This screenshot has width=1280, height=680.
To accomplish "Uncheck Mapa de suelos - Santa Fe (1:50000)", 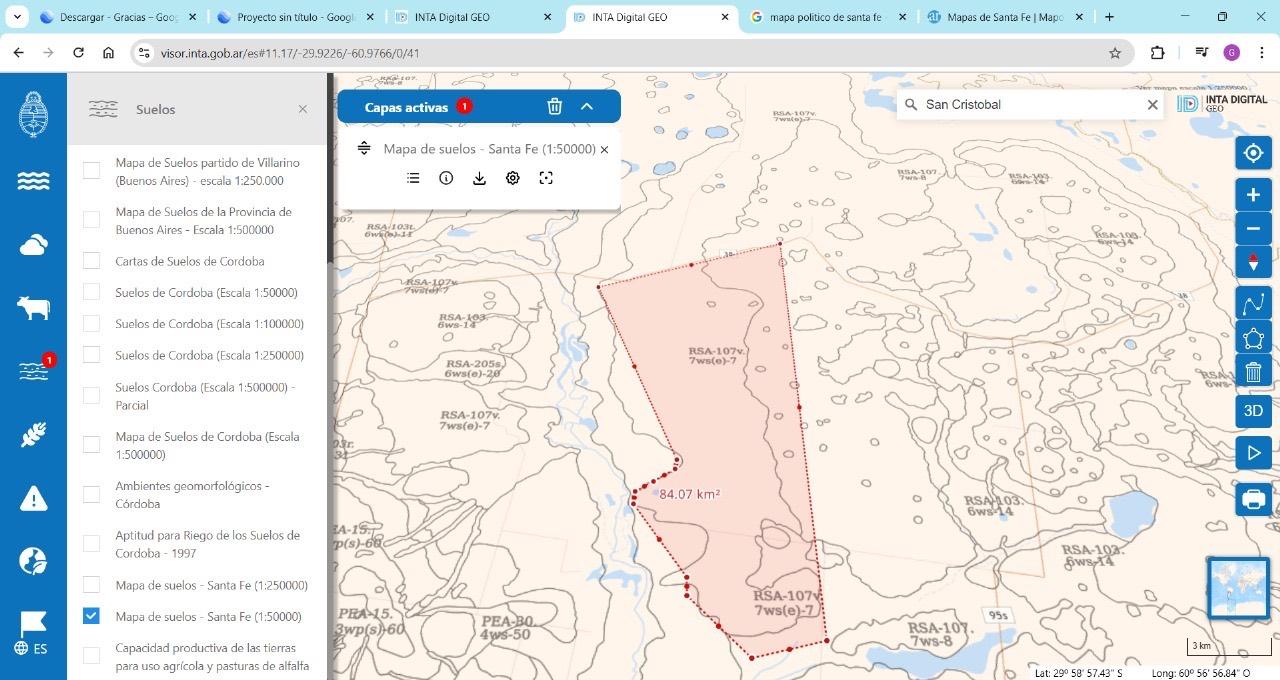I will click(x=91, y=616).
